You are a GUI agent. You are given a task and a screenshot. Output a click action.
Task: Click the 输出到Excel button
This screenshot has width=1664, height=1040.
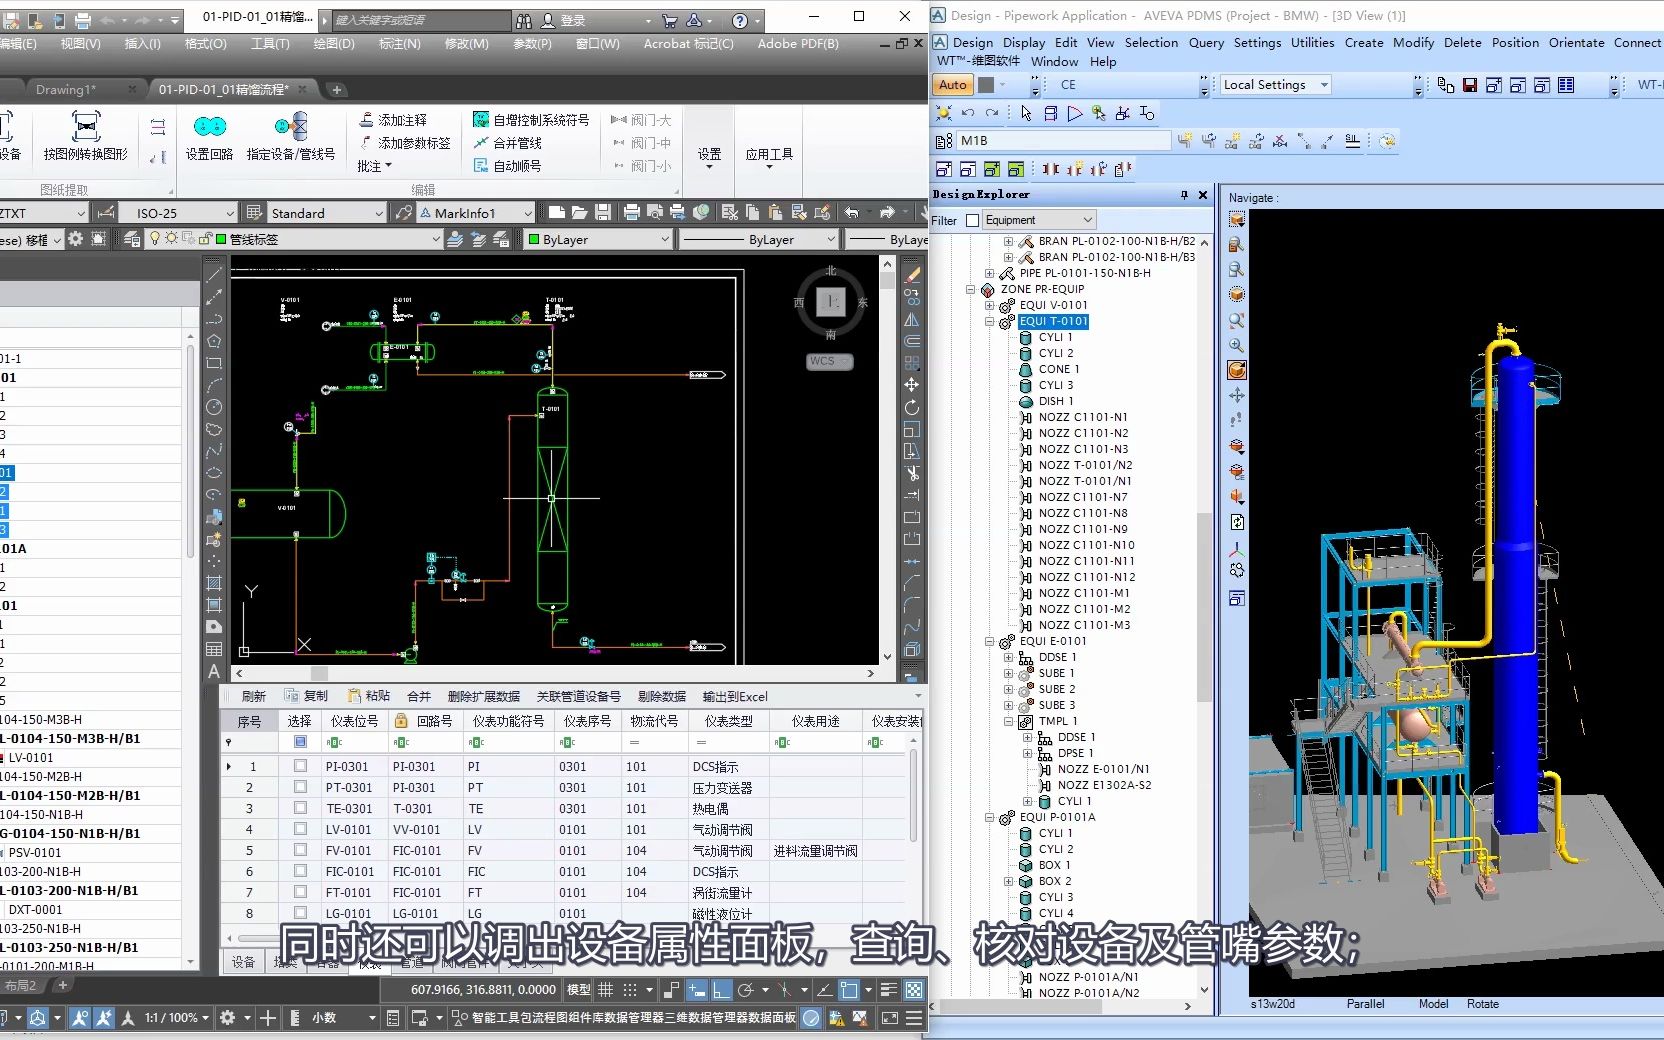click(735, 696)
